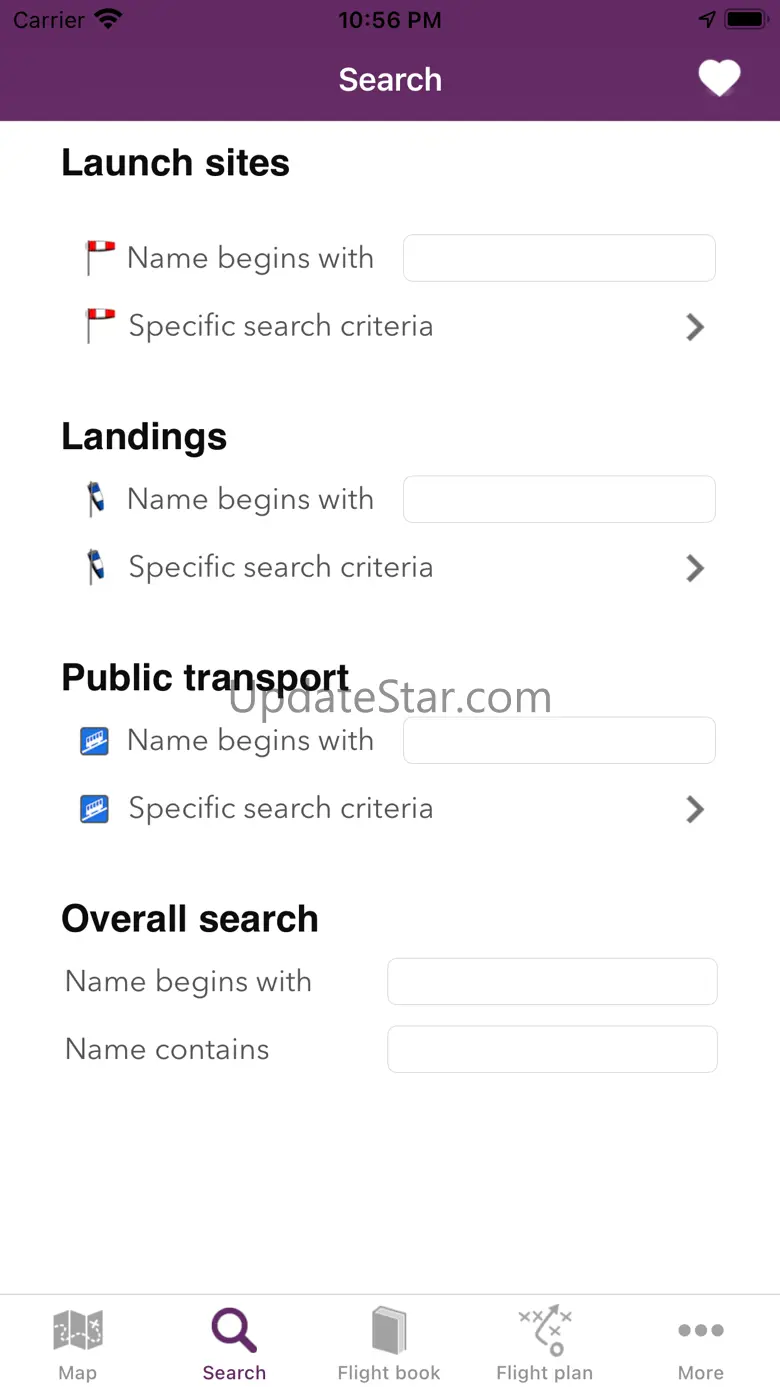Focus the Landings name begins with field
The height and width of the screenshot is (1387, 780).
(559, 499)
